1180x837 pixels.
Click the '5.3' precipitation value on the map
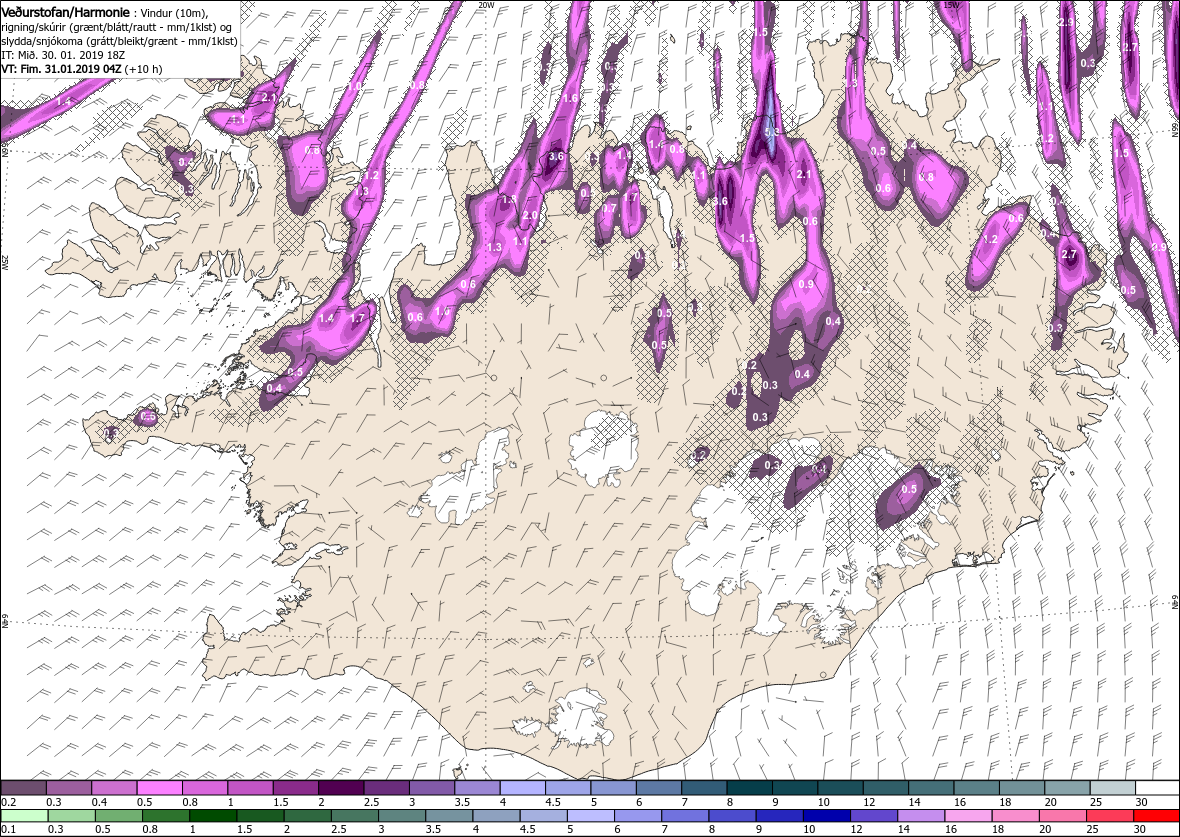click(x=771, y=132)
